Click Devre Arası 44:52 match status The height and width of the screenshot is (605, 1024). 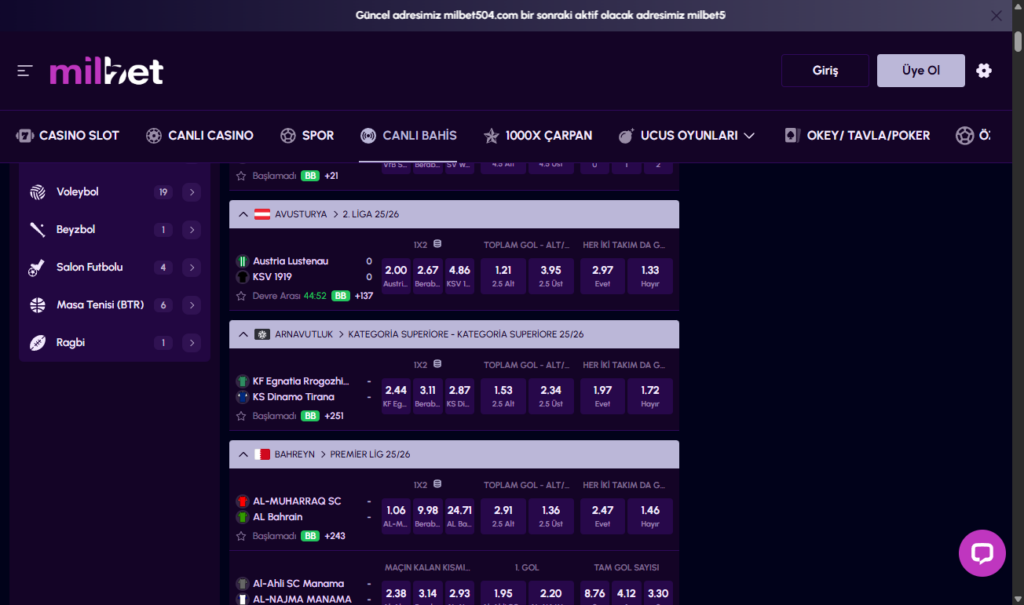289,296
